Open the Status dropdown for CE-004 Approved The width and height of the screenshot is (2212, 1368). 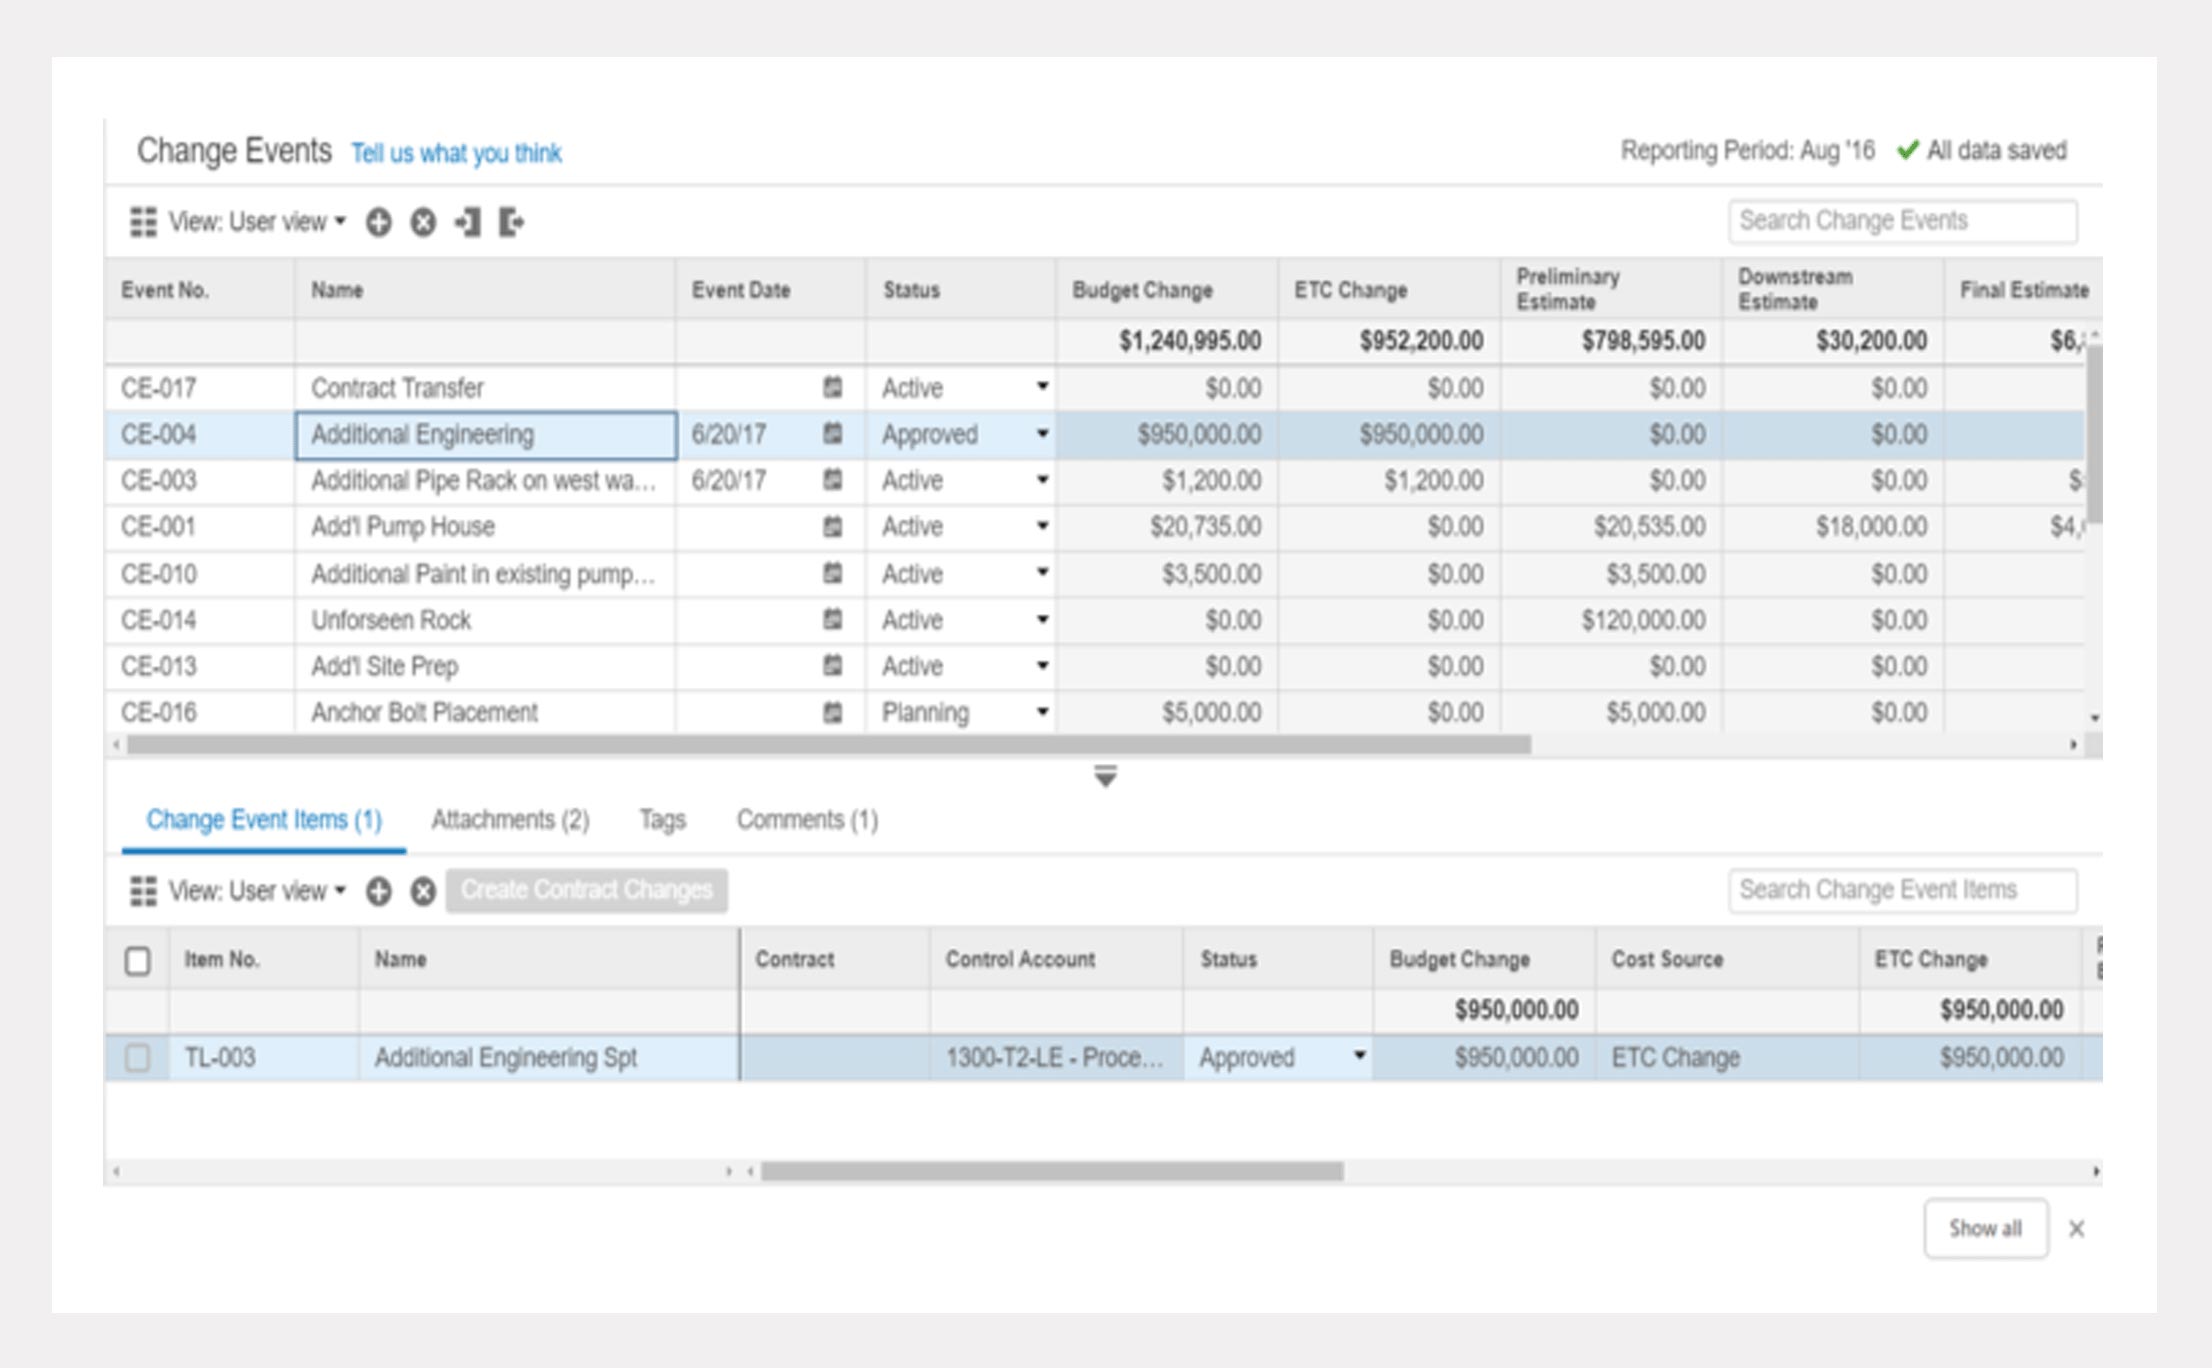click(1042, 434)
